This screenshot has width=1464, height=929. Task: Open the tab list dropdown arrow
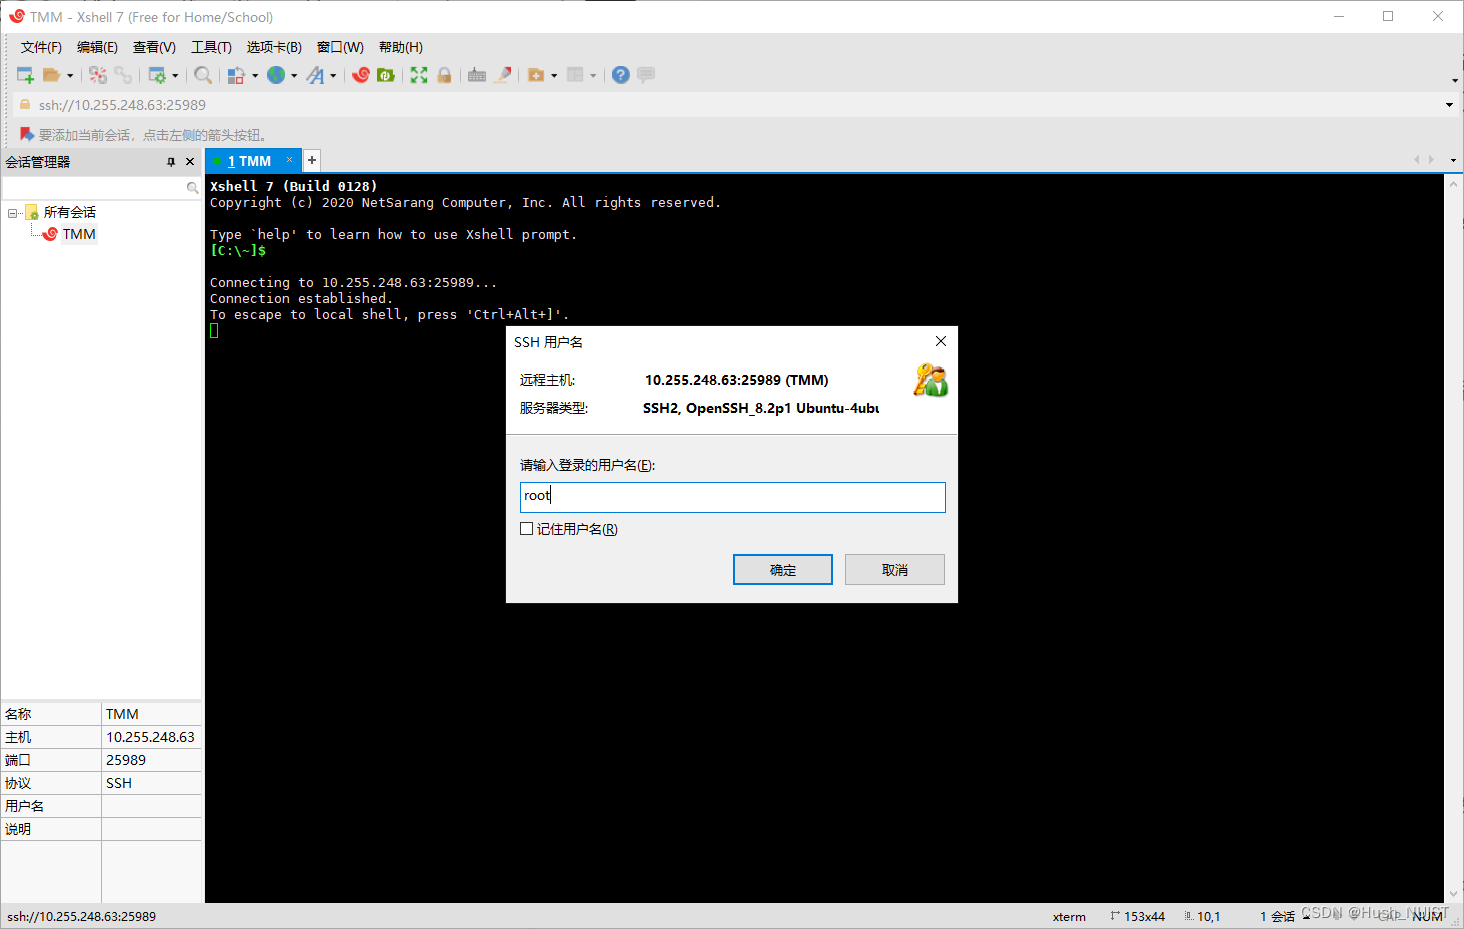pyautogui.click(x=1452, y=160)
